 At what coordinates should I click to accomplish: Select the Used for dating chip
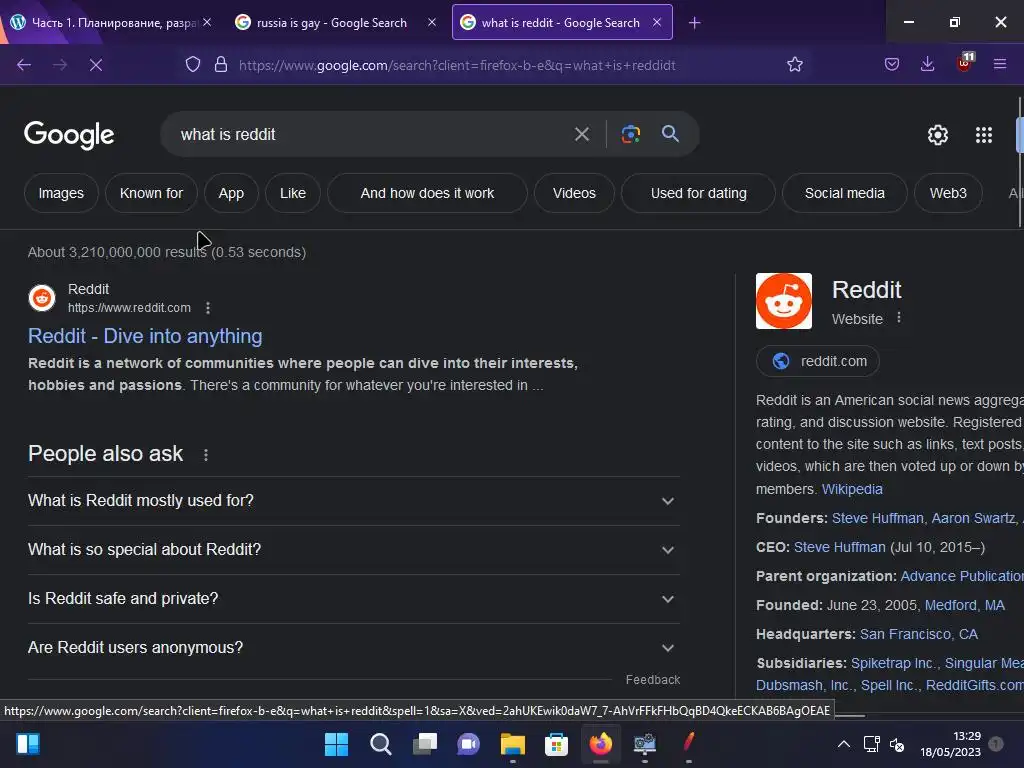pos(698,193)
